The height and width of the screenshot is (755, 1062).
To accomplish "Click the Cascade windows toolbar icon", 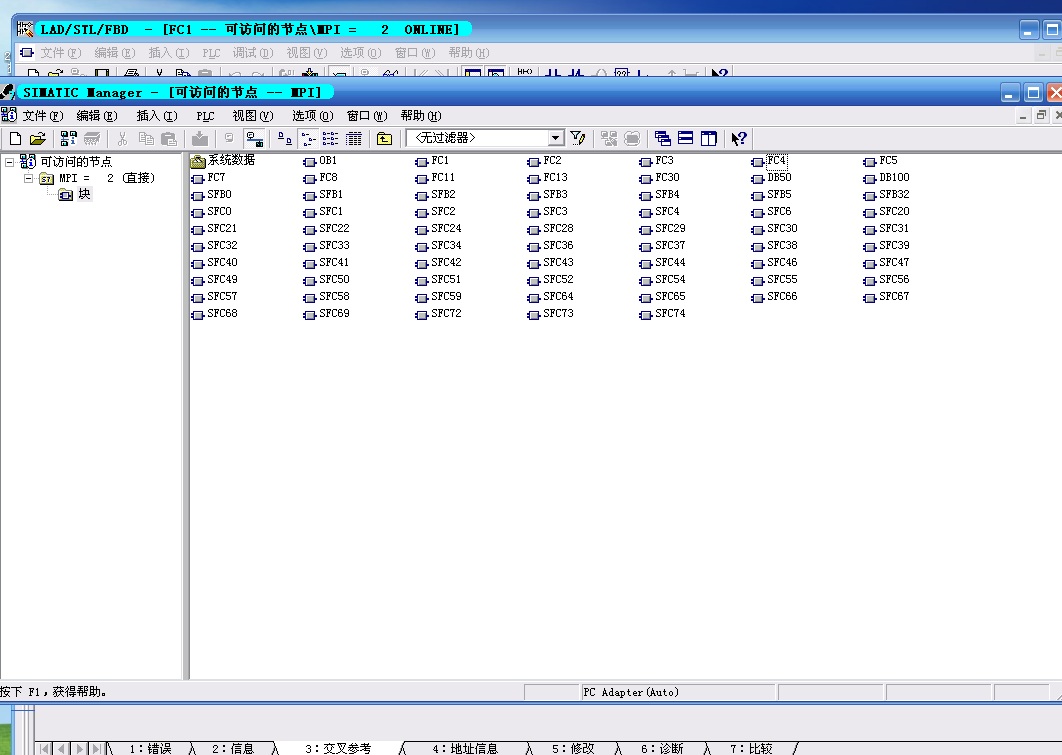I will [662, 139].
